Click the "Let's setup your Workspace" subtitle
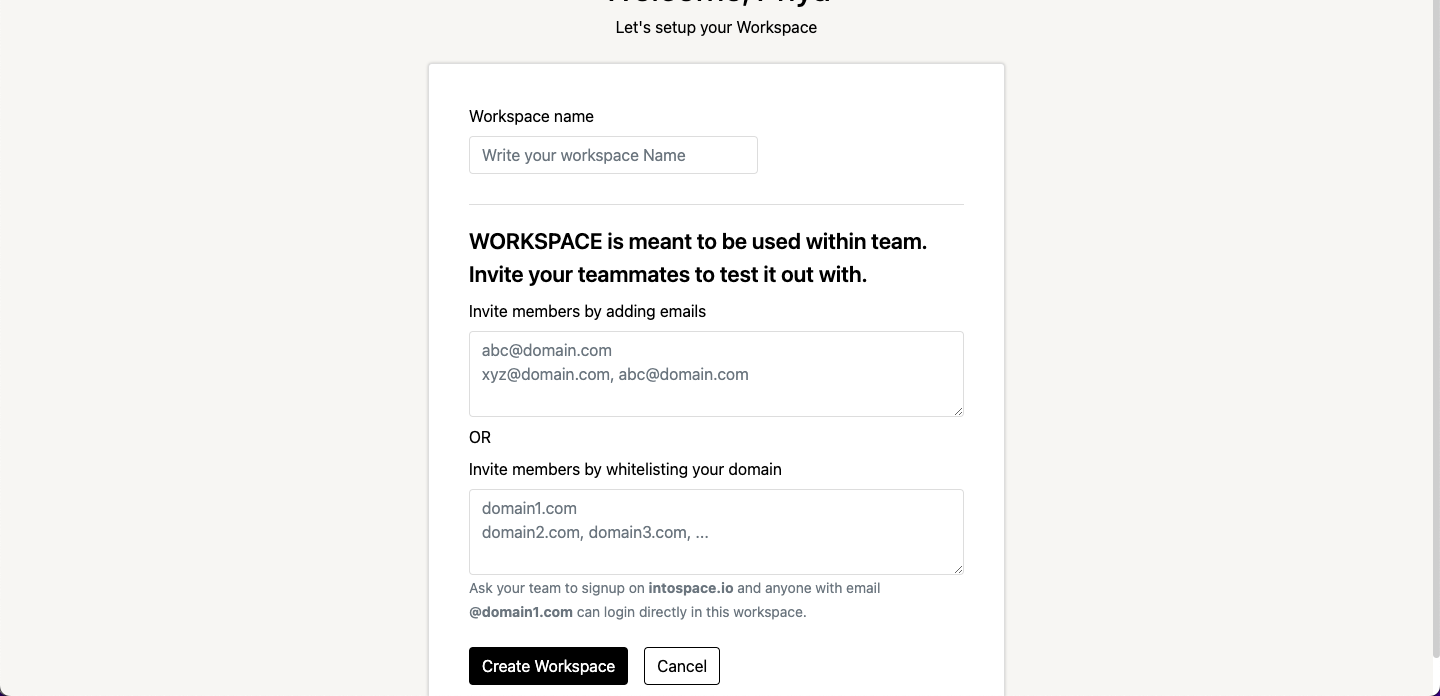 [716, 27]
